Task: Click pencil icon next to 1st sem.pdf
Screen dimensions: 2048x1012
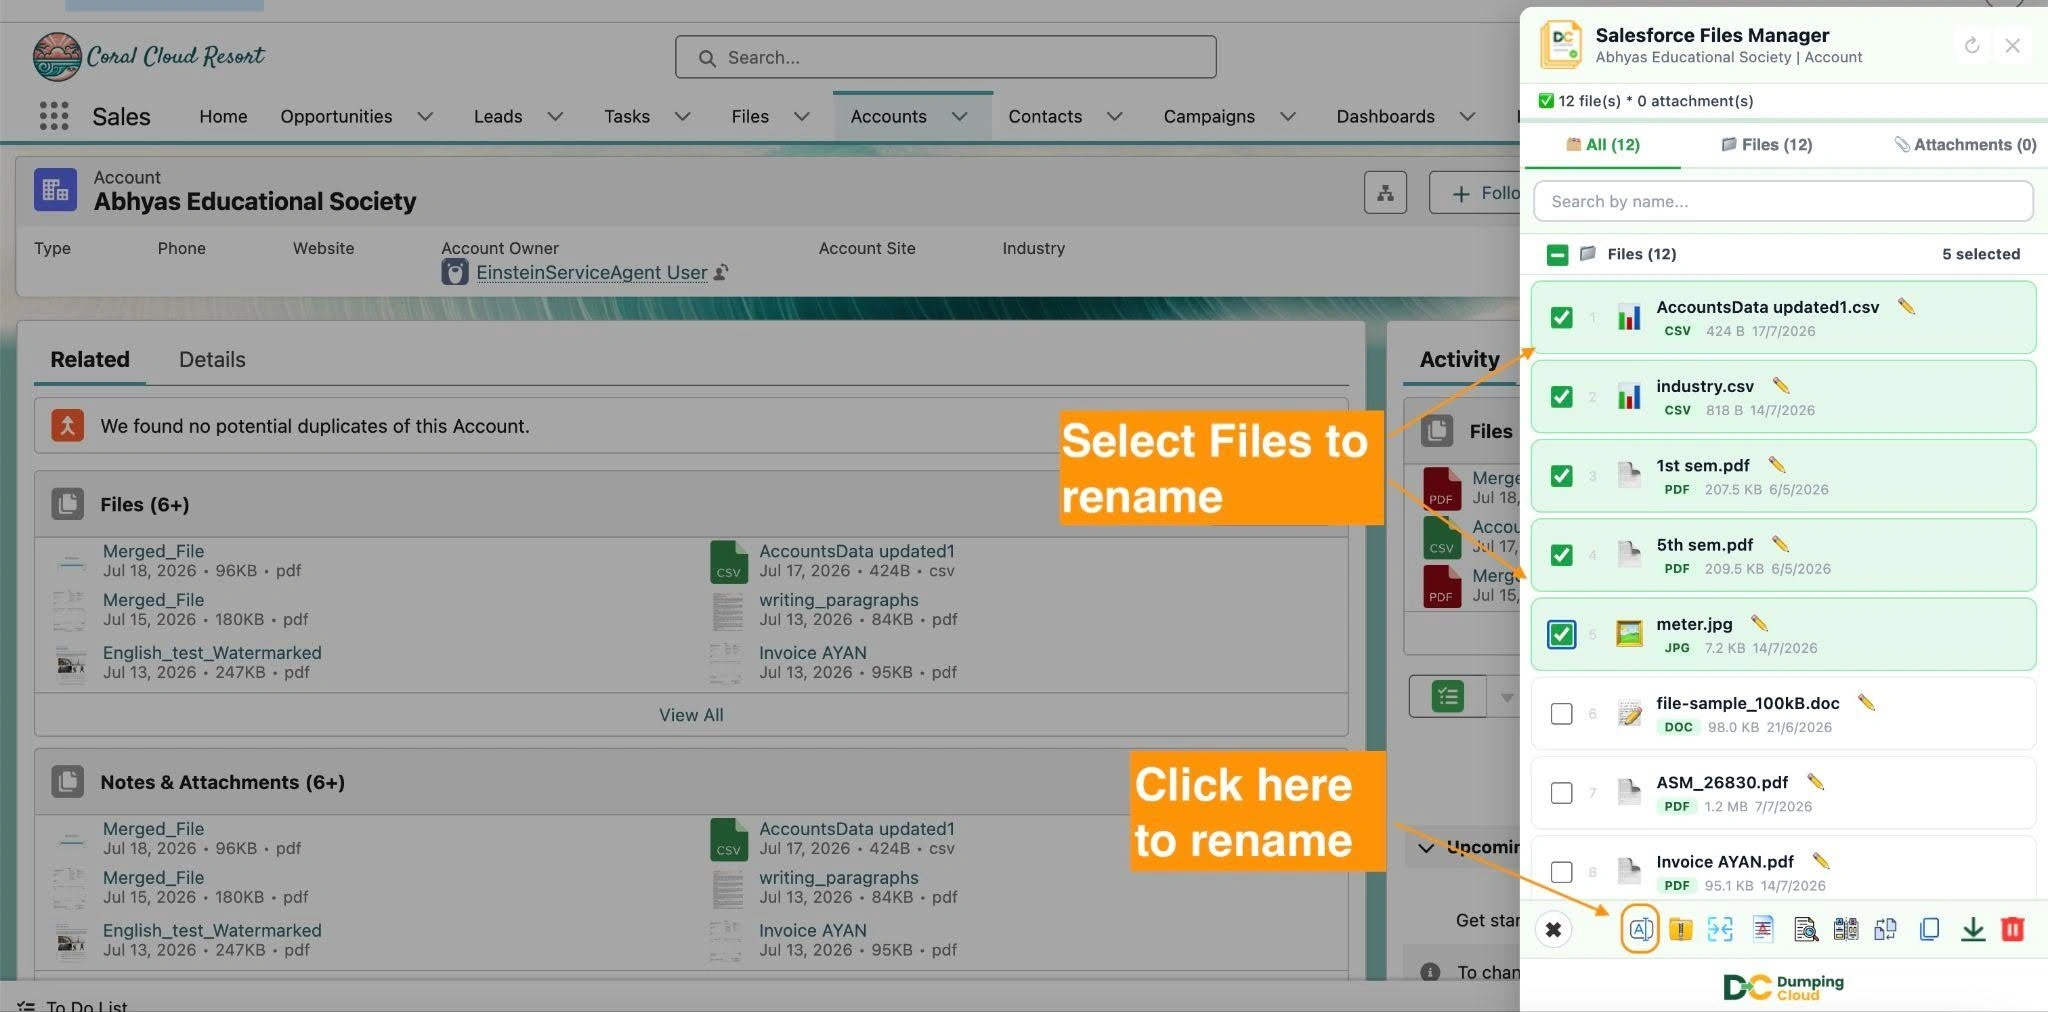Action: (x=1777, y=464)
